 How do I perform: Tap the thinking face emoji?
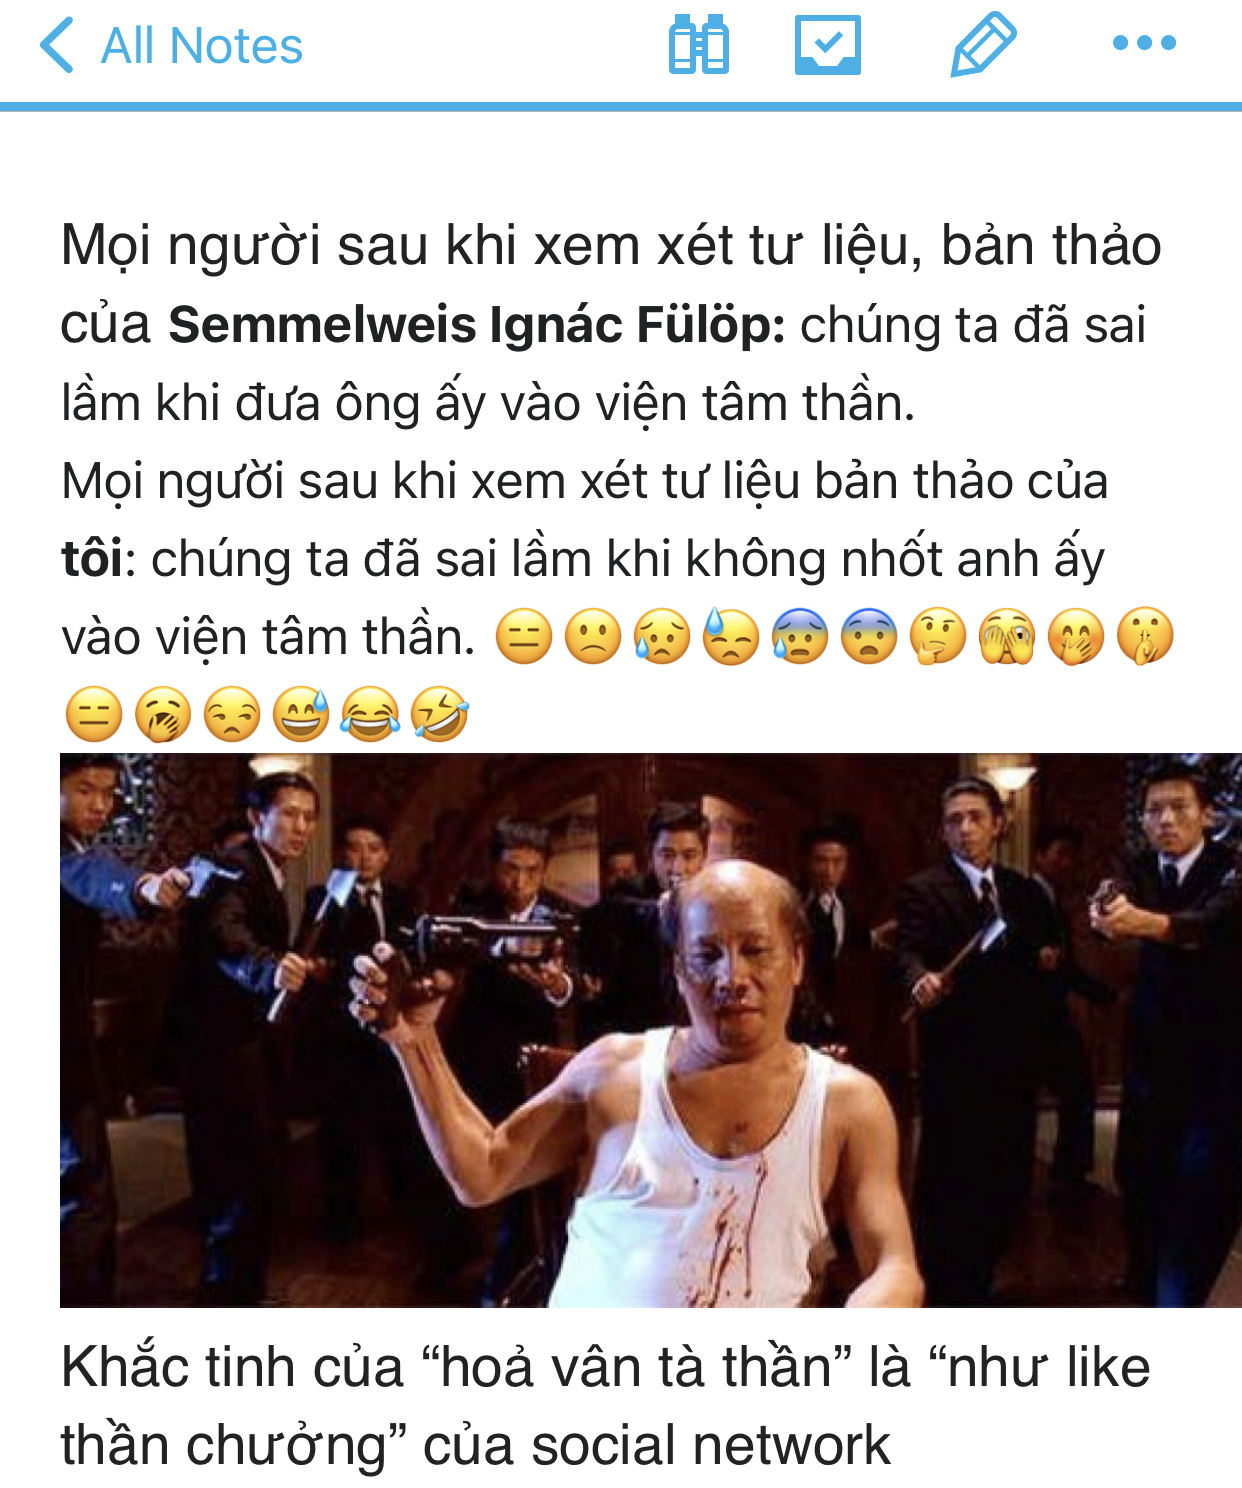tap(939, 637)
